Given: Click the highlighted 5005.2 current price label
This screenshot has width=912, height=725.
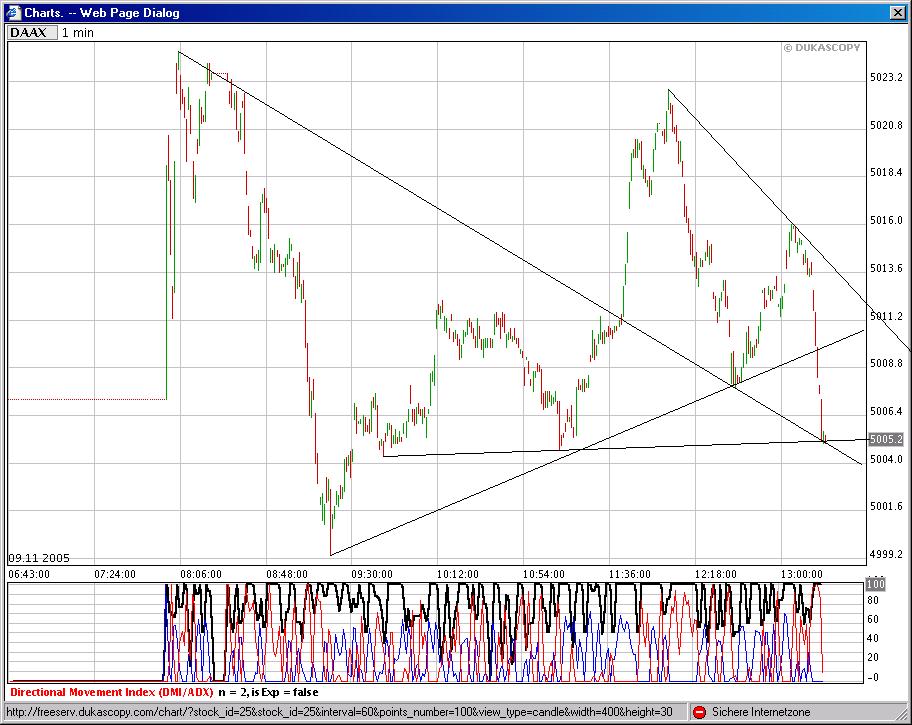Looking at the screenshot, I should tap(886, 439).
